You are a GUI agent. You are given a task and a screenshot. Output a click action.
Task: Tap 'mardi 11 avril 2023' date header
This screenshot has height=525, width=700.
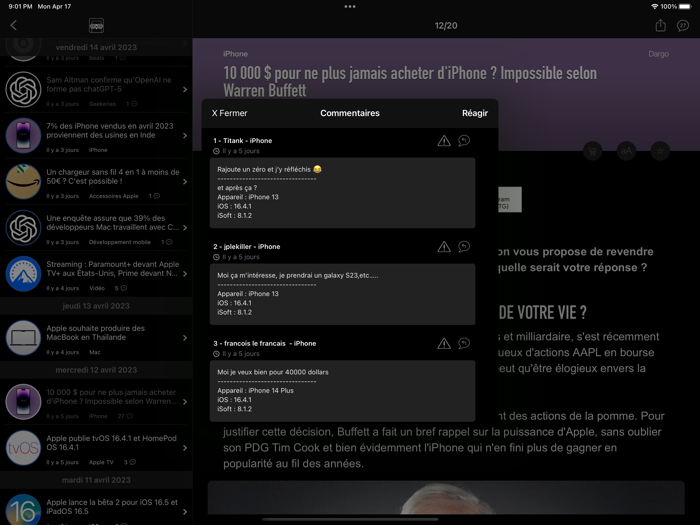point(96,480)
